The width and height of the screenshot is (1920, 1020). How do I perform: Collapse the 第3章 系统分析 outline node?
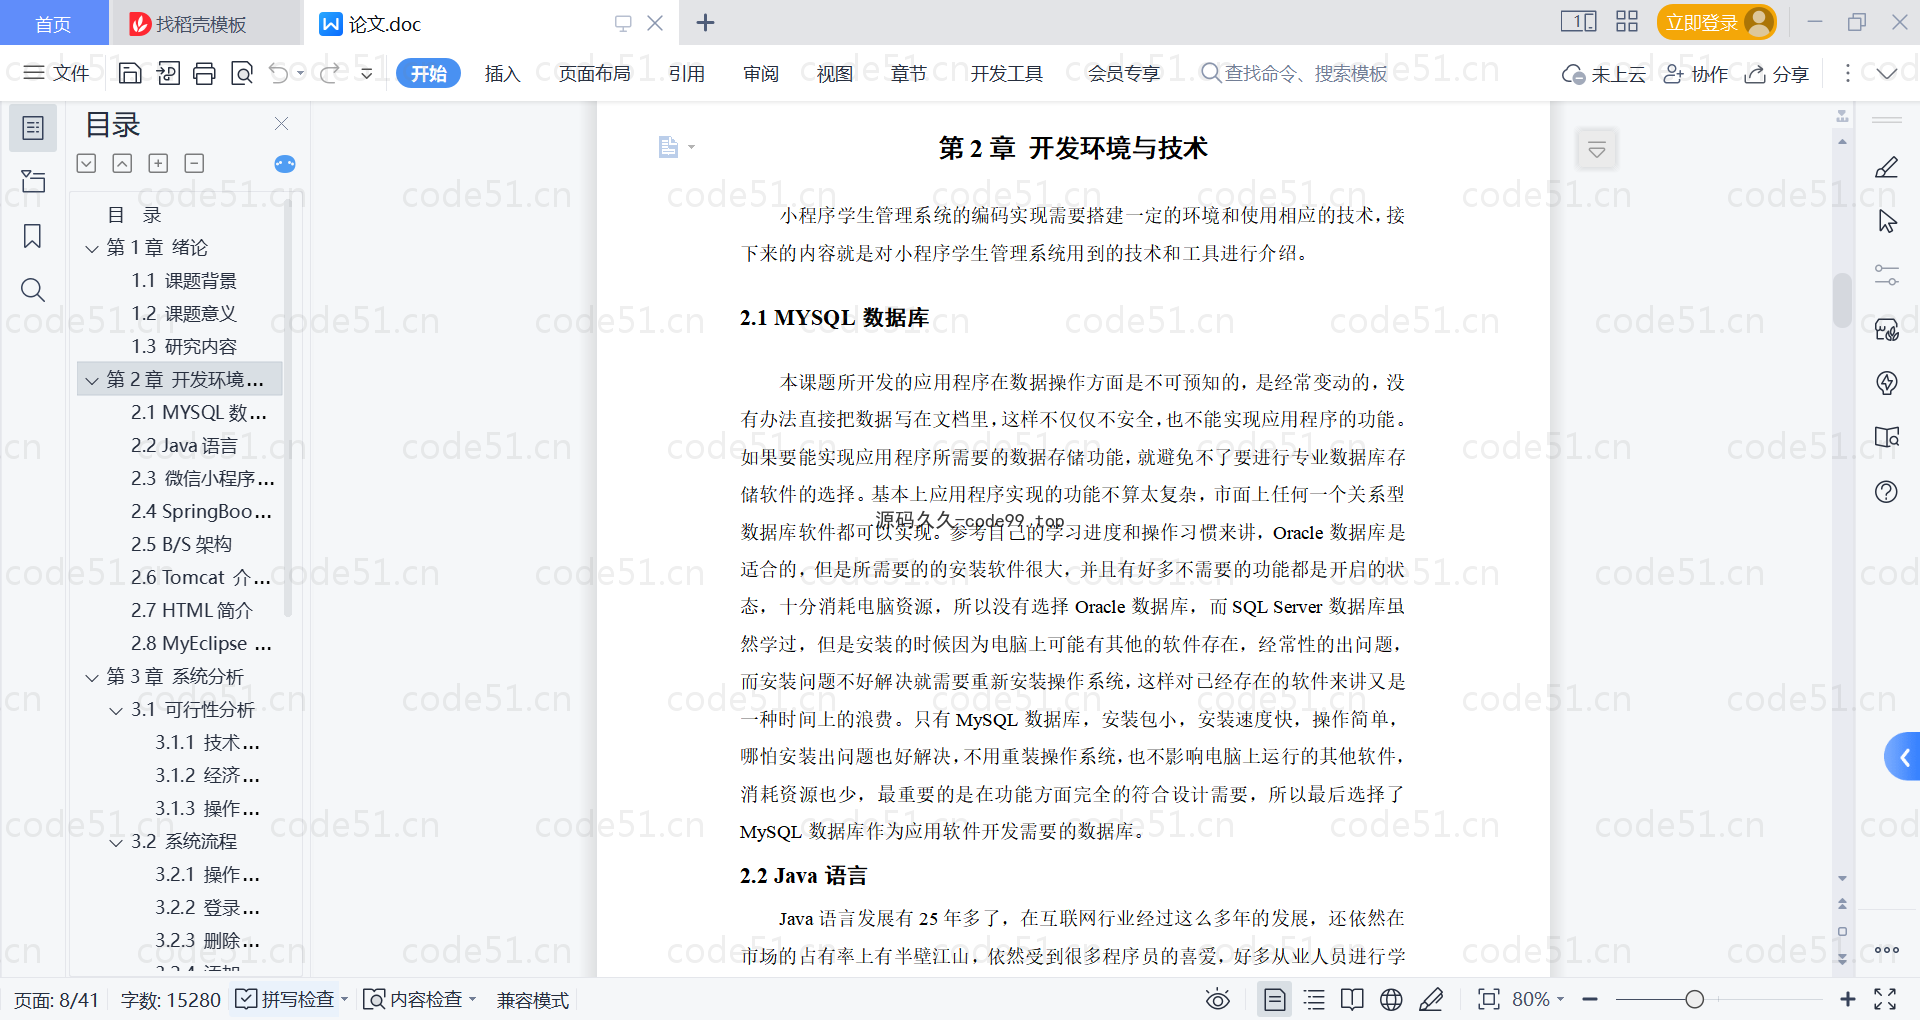point(92,677)
